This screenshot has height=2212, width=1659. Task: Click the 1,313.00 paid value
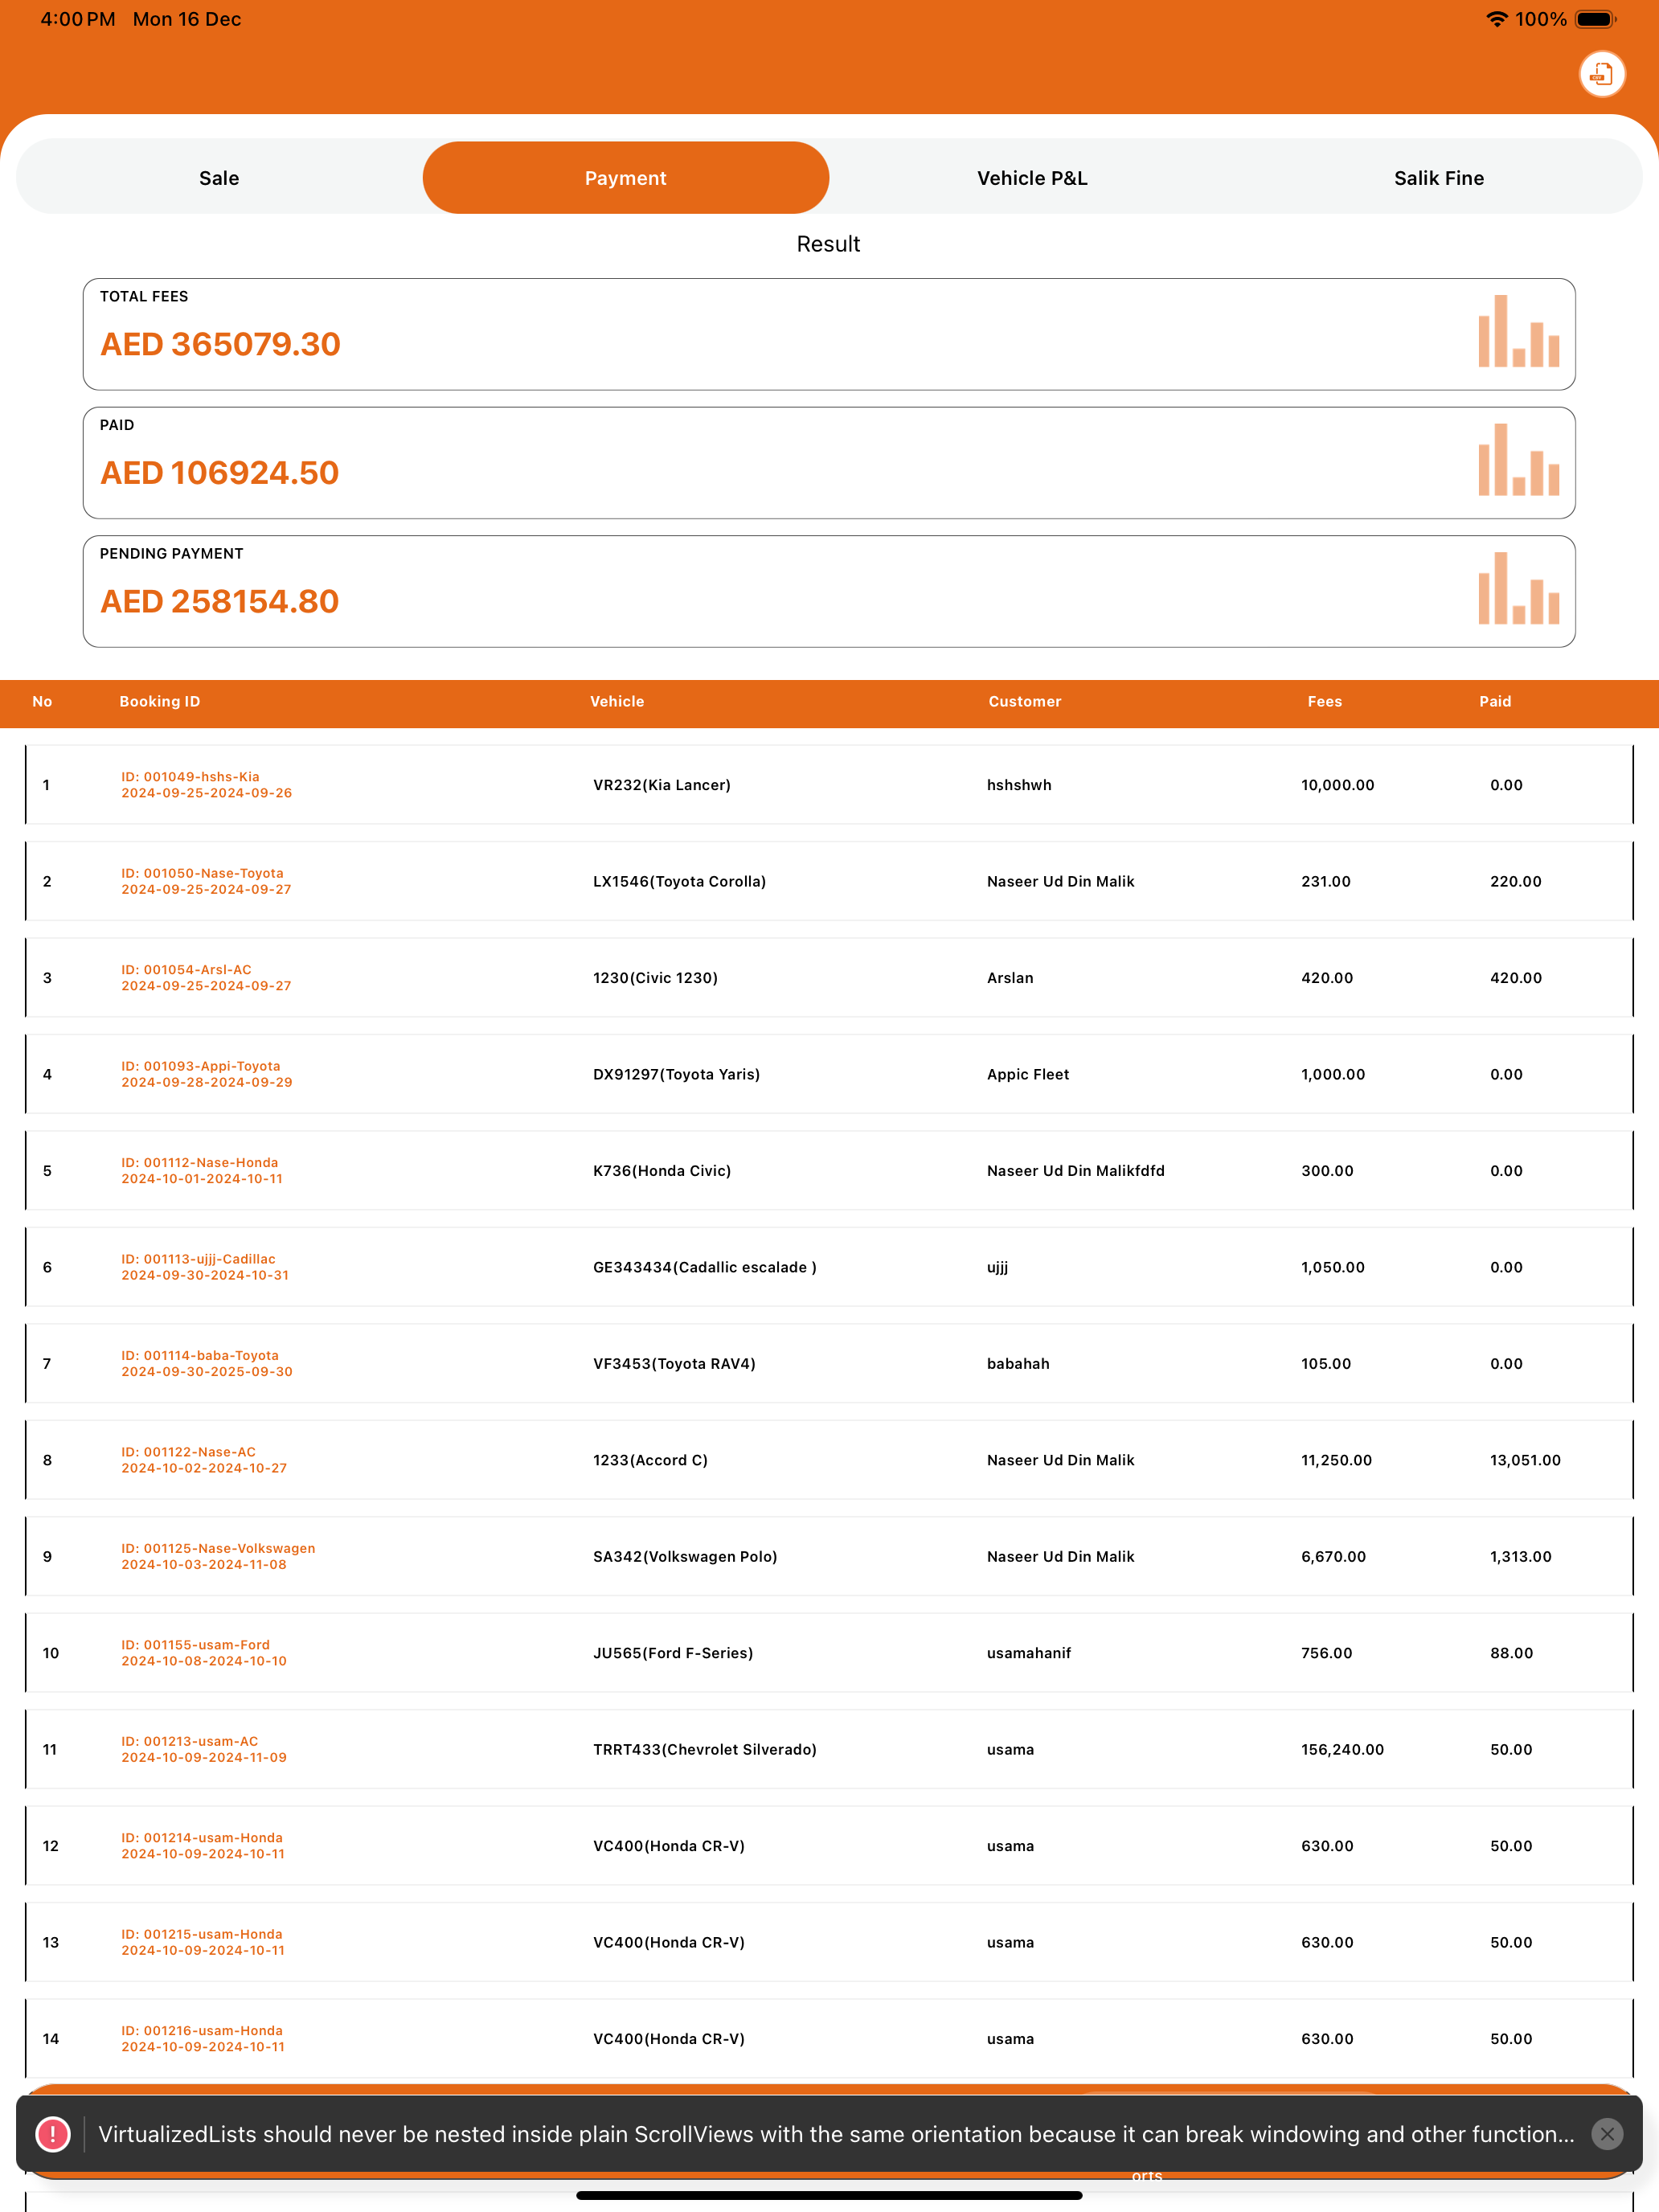point(1520,1557)
